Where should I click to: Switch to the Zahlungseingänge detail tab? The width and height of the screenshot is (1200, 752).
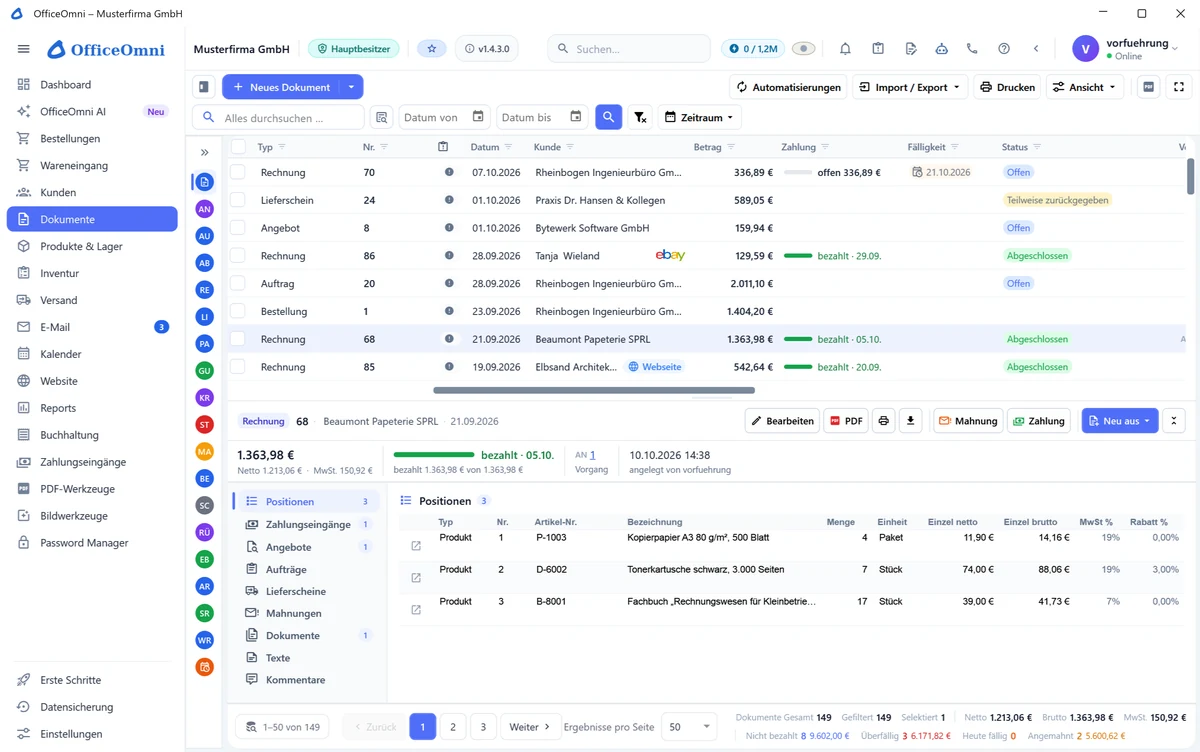(307, 524)
